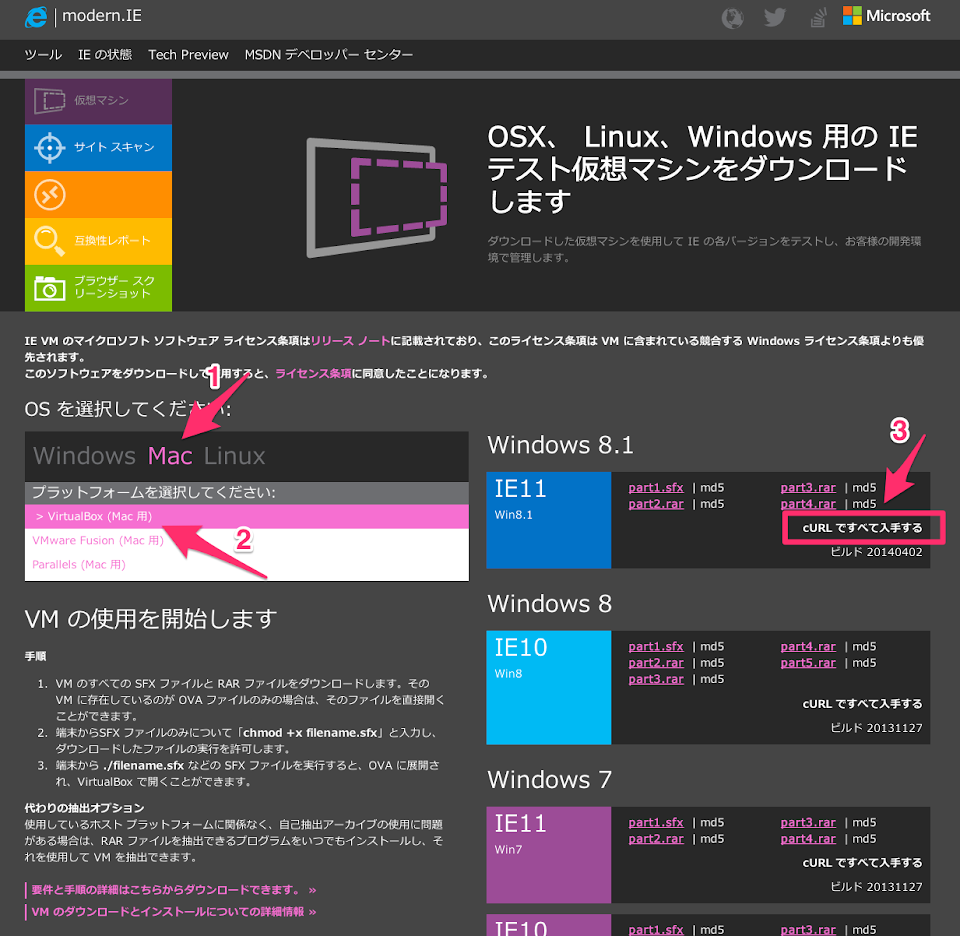Open the IE の状態 menu
Screen dimensions: 960x936
coord(105,55)
